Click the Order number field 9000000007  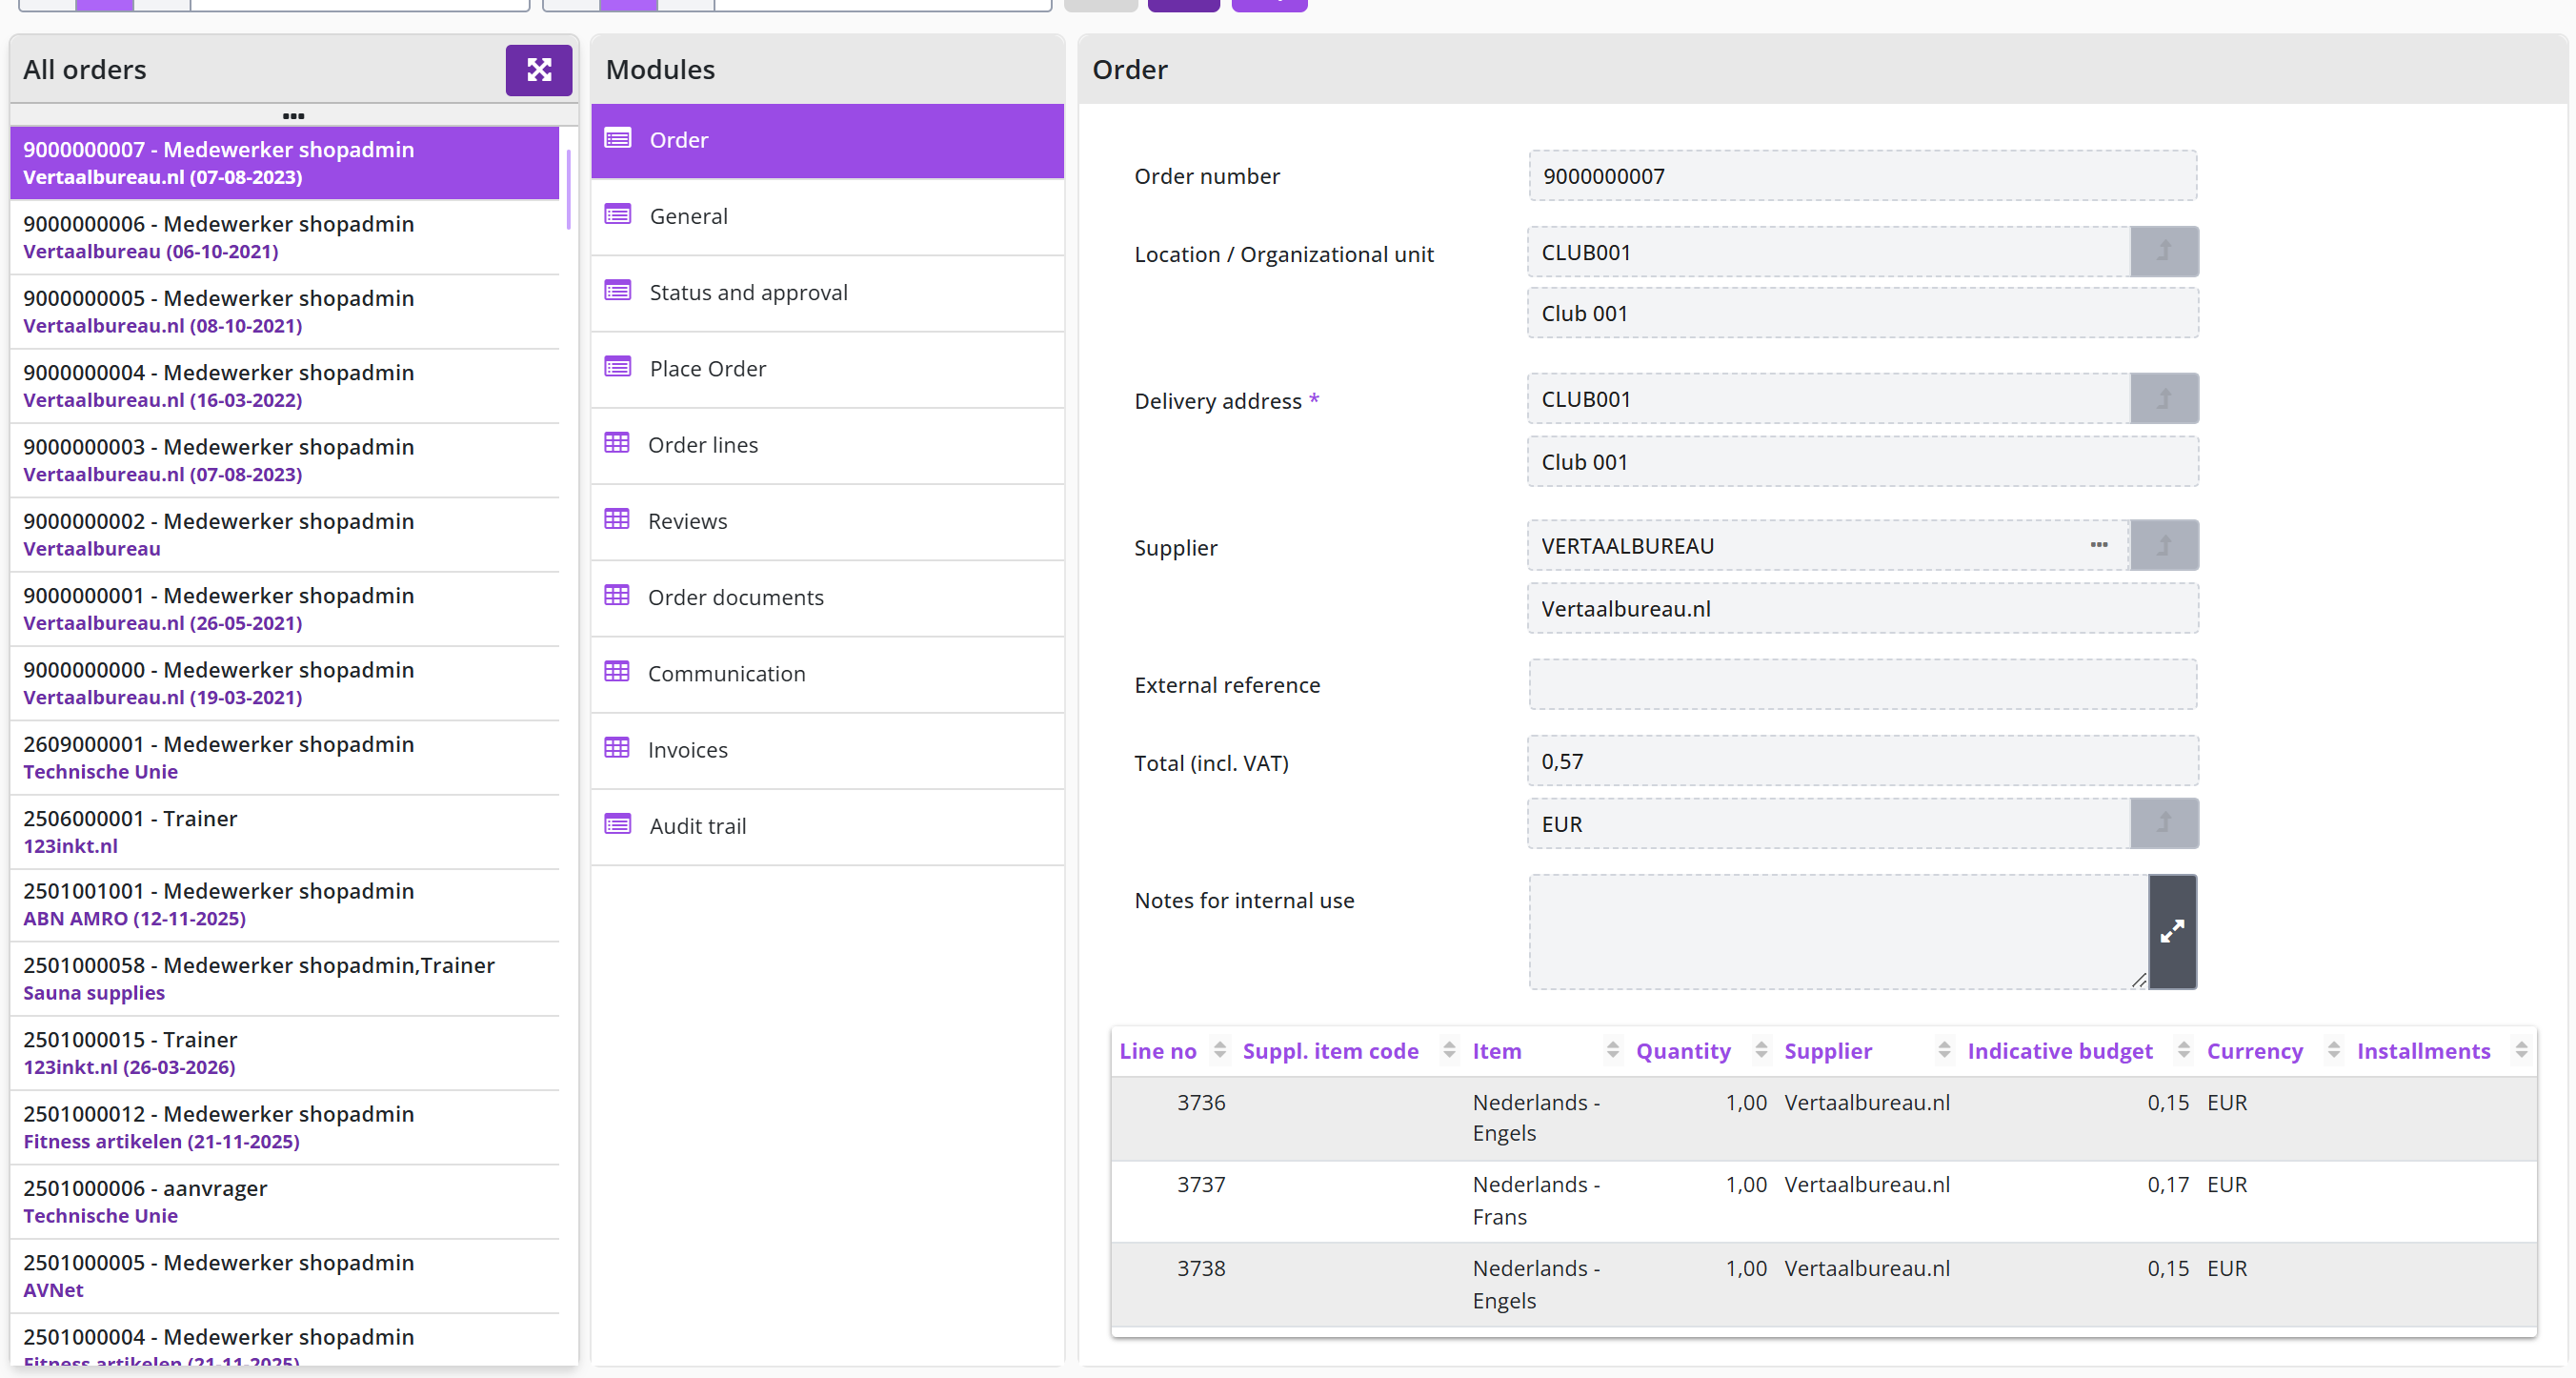tap(1862, 176)
